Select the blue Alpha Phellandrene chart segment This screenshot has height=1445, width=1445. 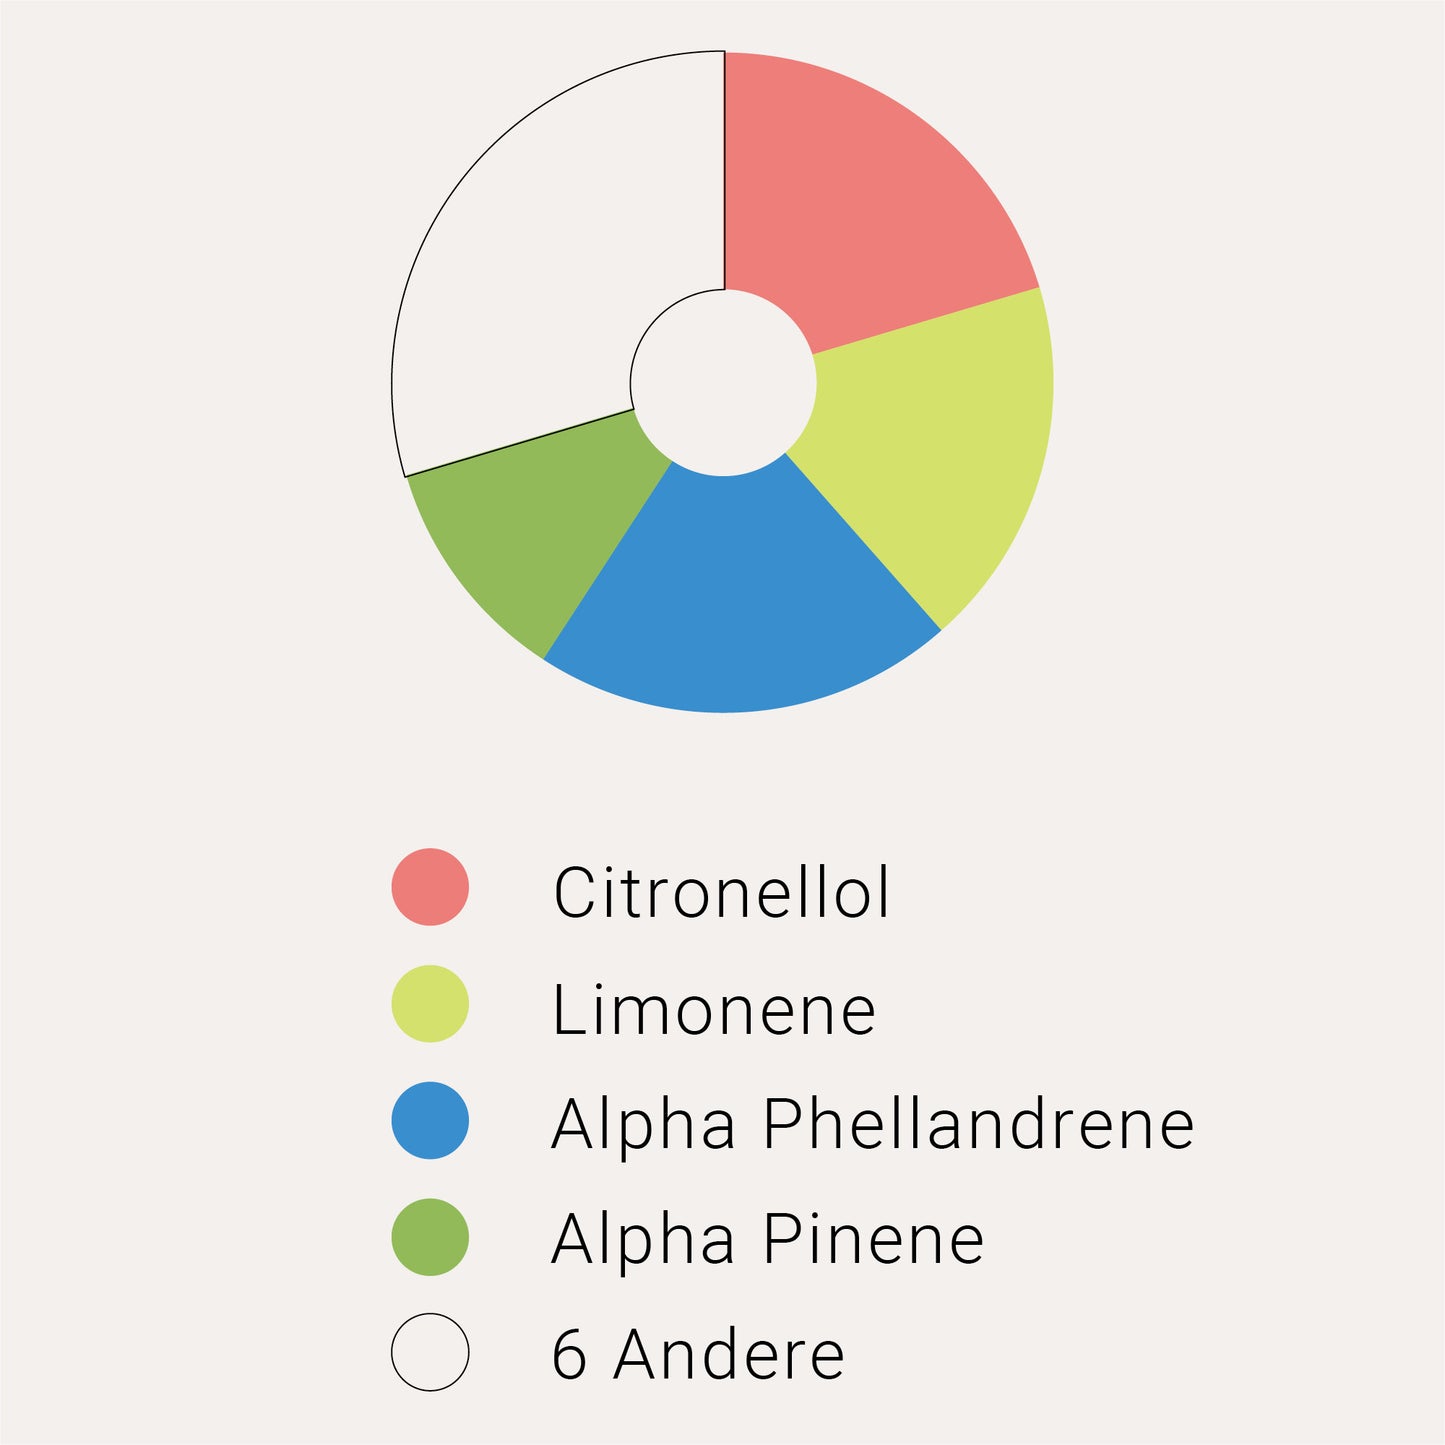pos(735,590)
